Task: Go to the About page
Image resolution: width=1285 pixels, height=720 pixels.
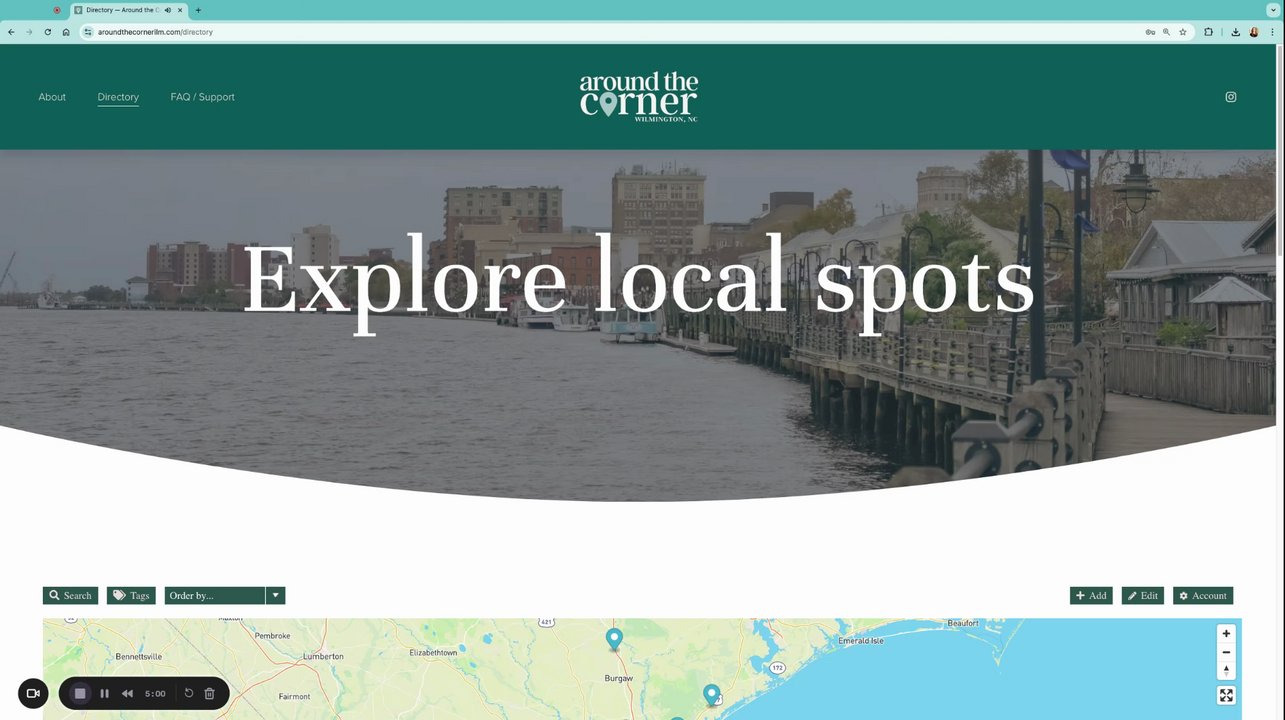Action: [x=52, y=97]
